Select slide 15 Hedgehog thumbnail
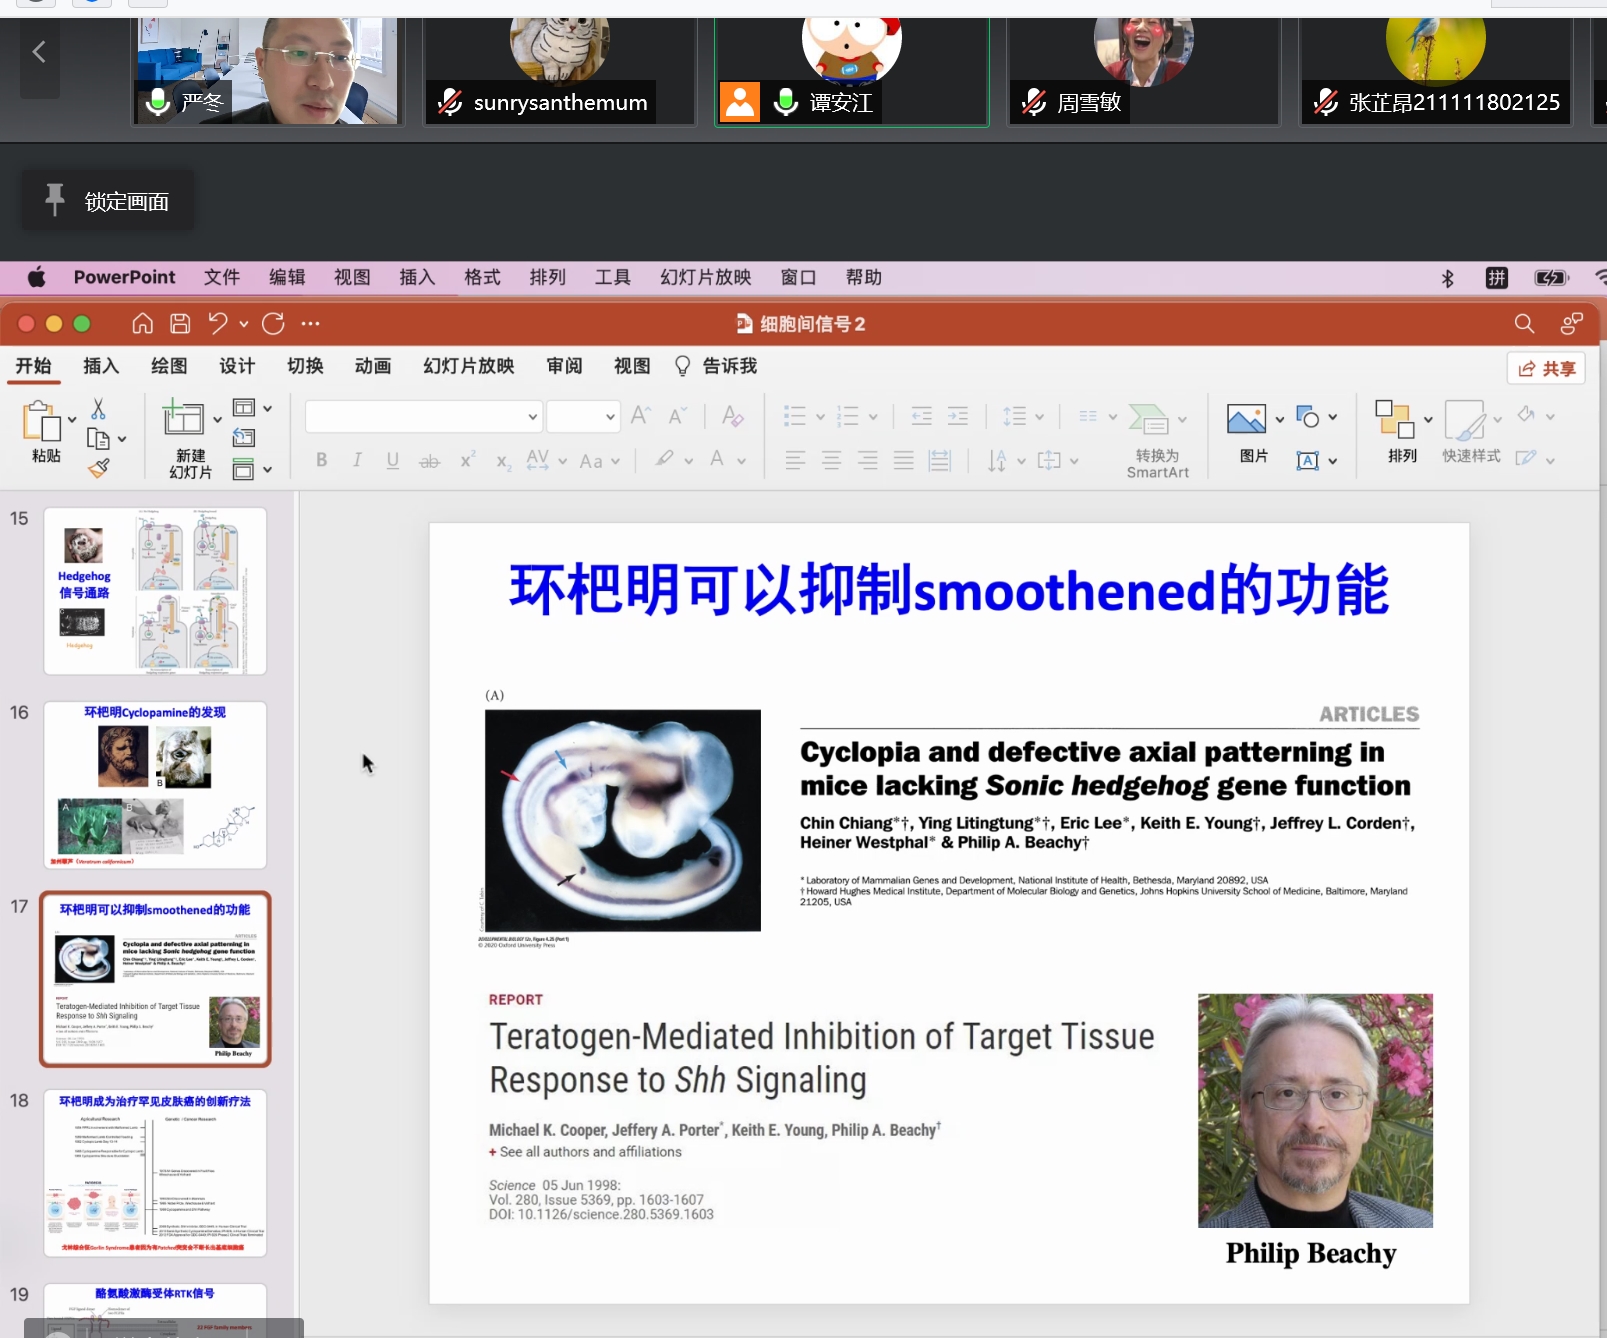Viewport: 1607px width, 1338px height. click(x=155, y=591)
